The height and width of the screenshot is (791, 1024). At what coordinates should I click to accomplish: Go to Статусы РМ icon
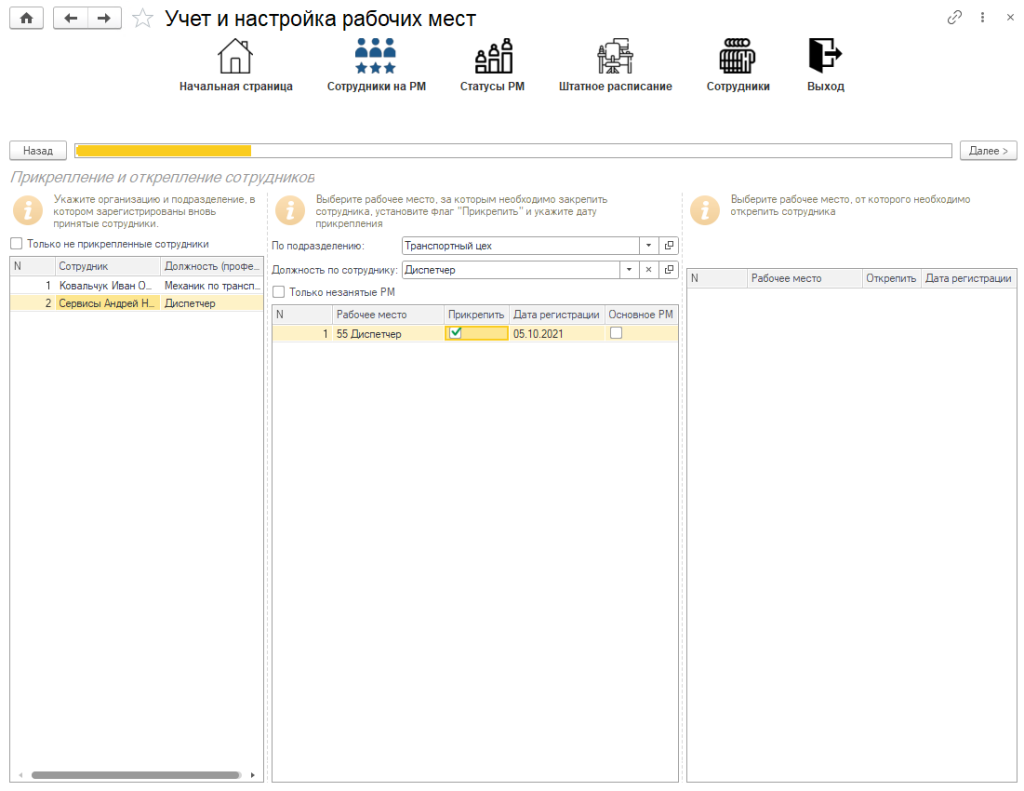(492, 57)
